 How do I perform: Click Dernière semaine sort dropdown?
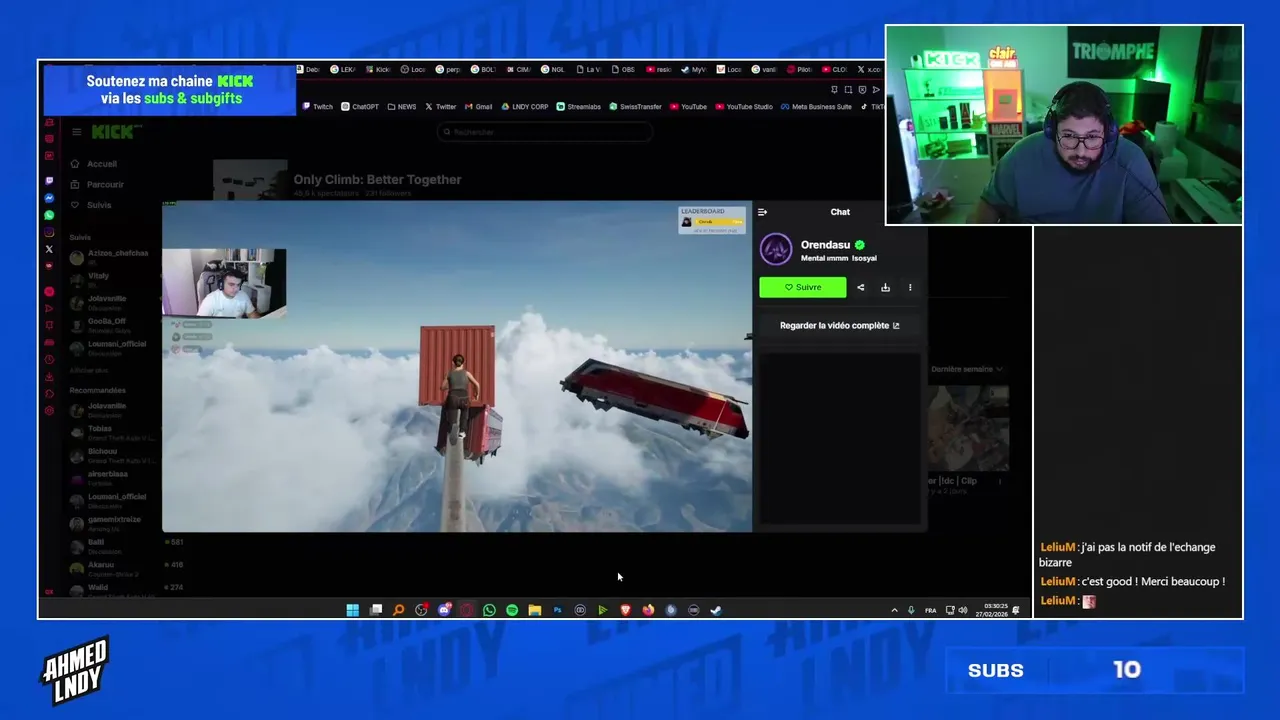point(966,369)
